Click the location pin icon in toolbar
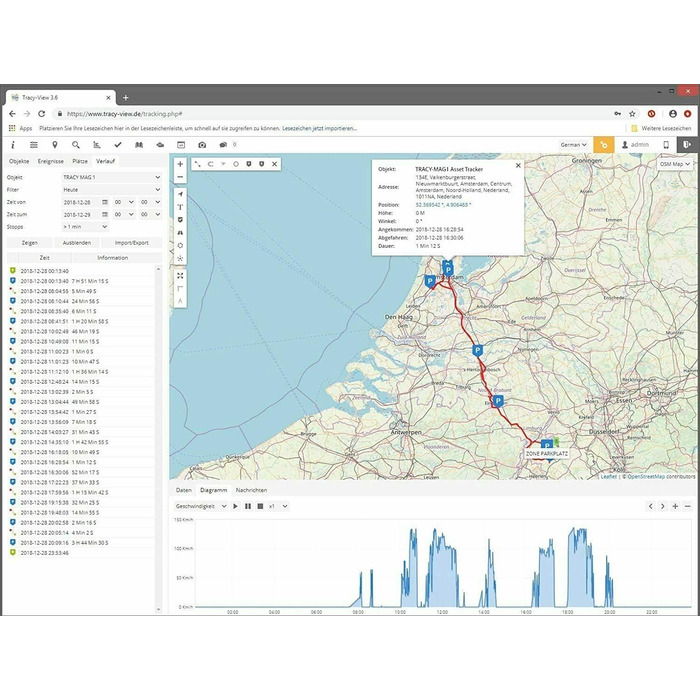This screenshot has width=700, height=700. pyautogui.click(x=55, y=145)
